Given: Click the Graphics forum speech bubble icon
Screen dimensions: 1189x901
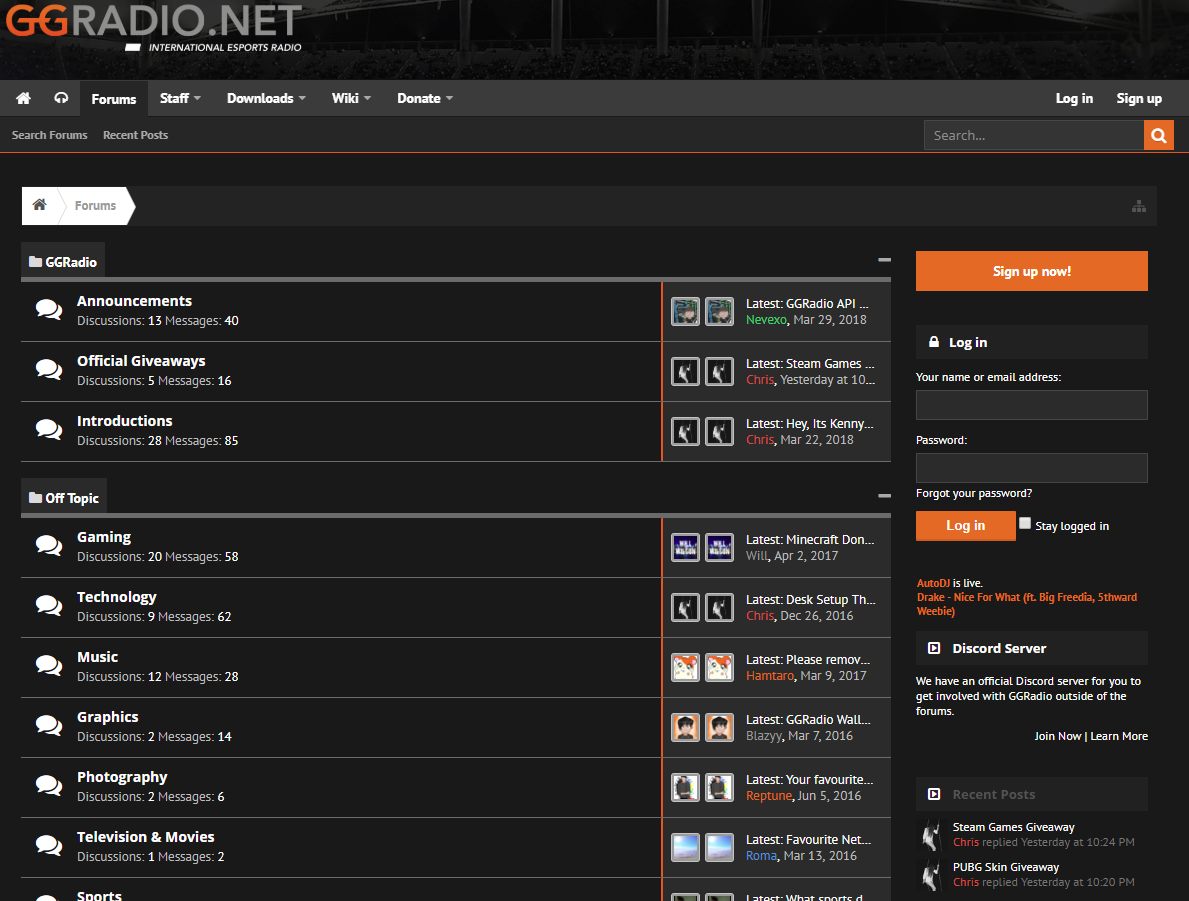Looking at the screenshot, I should point(49,726).
